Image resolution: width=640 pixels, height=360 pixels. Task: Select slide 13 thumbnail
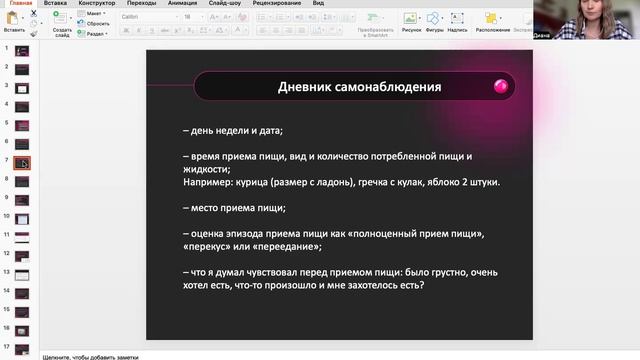pyautogui.click(x=22, y=275)
